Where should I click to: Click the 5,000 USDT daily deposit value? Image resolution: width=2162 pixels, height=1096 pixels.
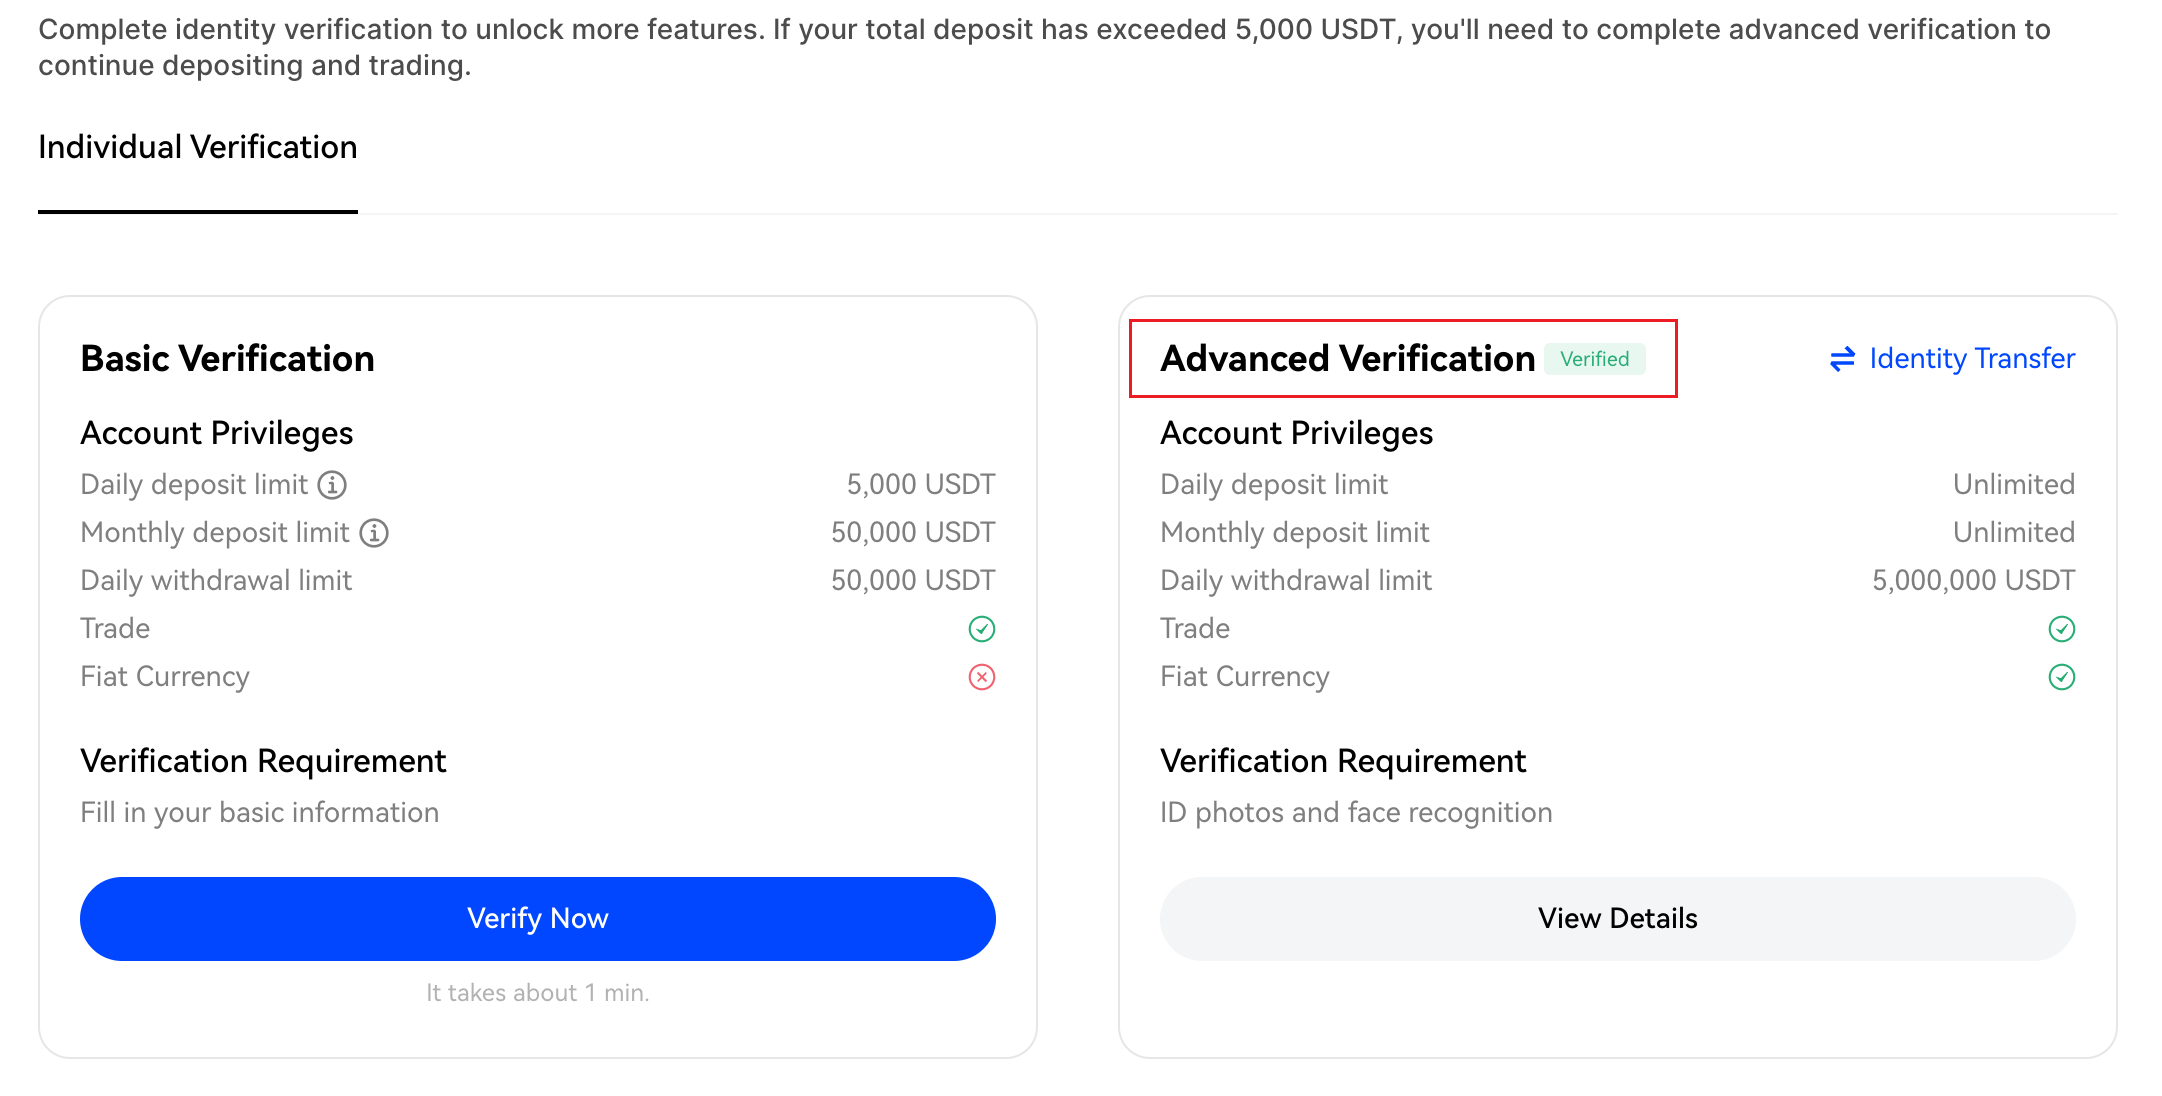tap(920, 485)
